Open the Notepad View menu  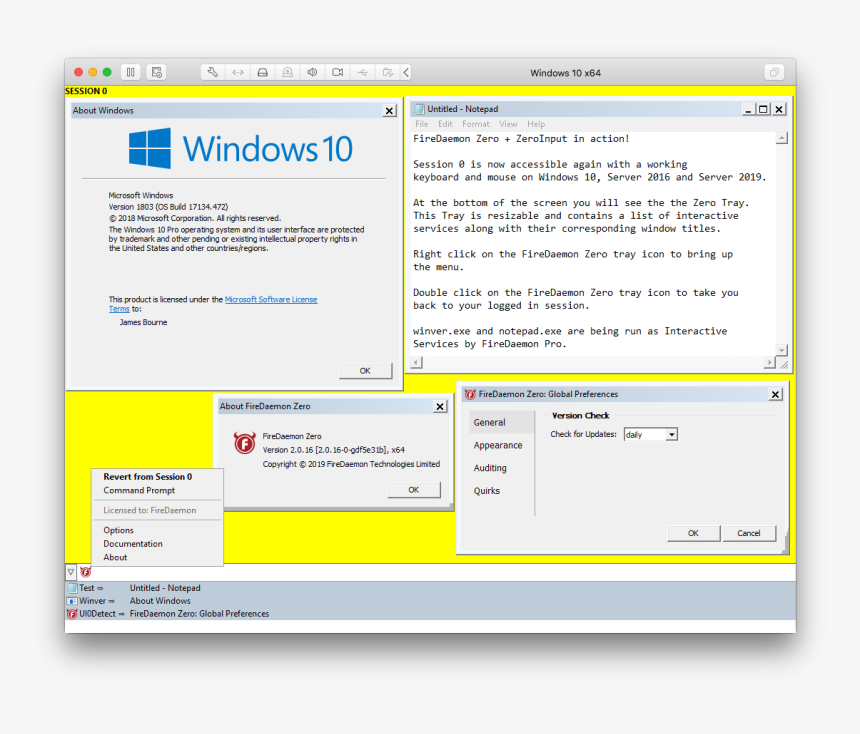(x=508, y=124)
